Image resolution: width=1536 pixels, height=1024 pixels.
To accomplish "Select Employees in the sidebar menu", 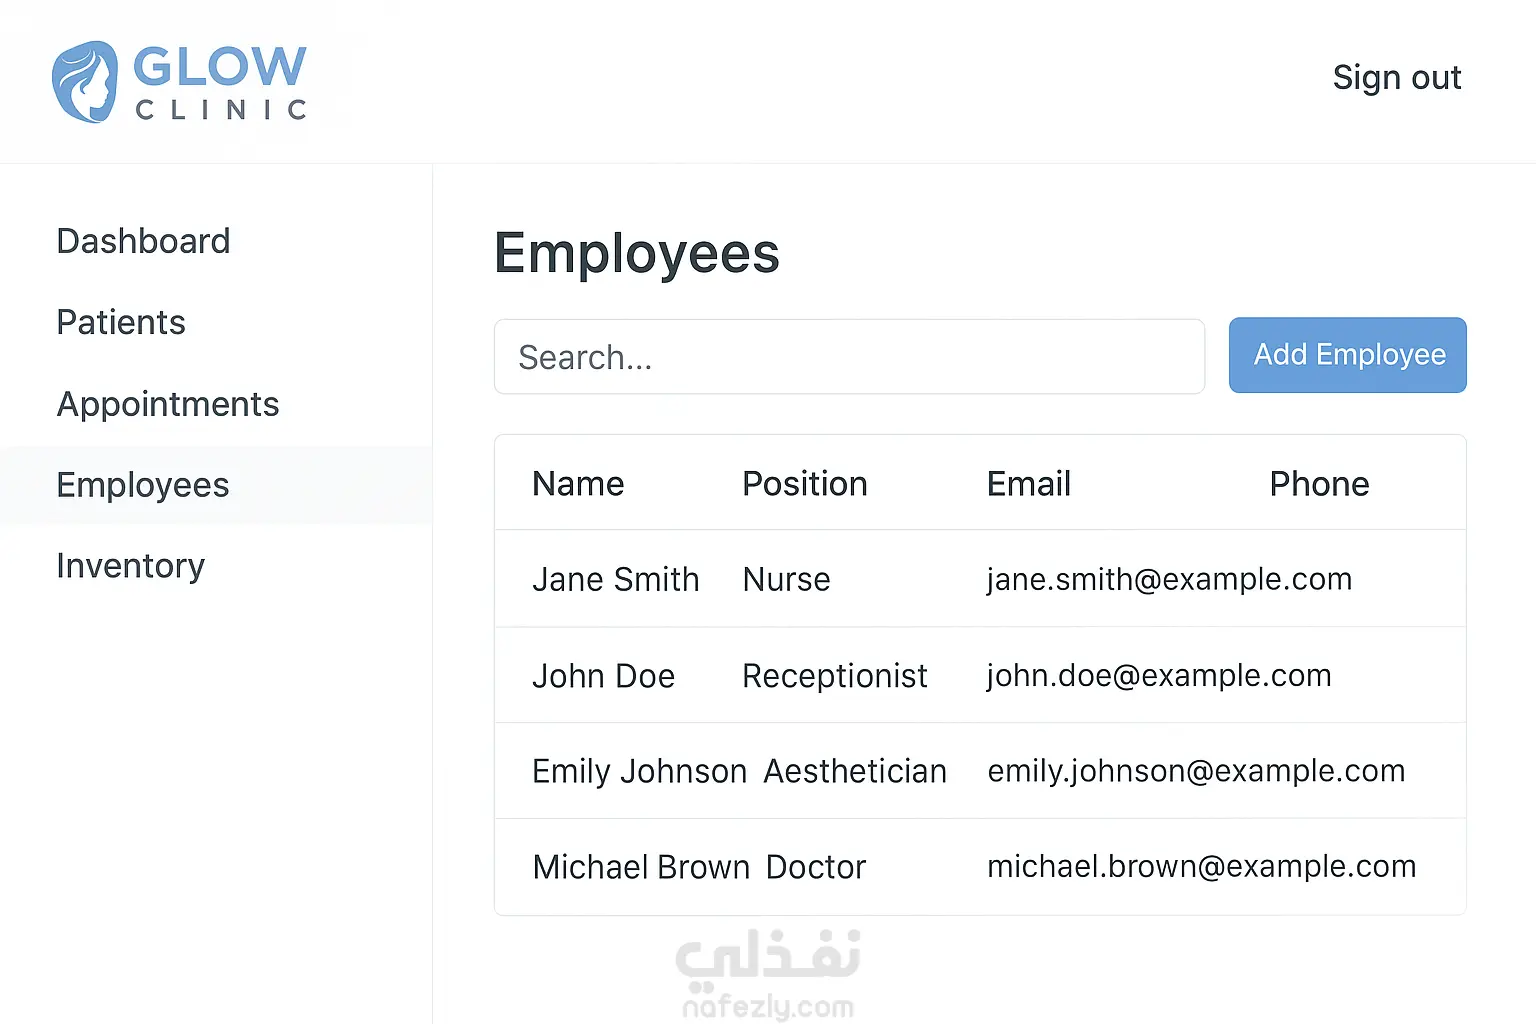I will click(216, 485).
